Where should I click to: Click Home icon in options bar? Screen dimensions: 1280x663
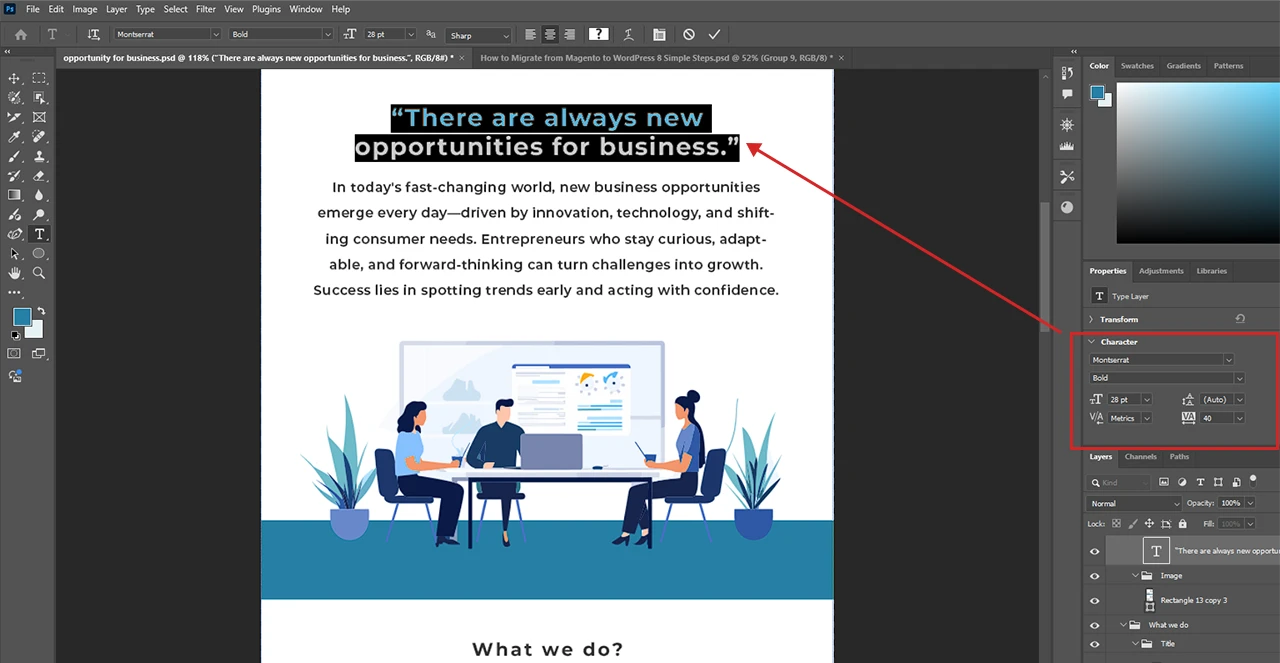[x=21, y=34]
